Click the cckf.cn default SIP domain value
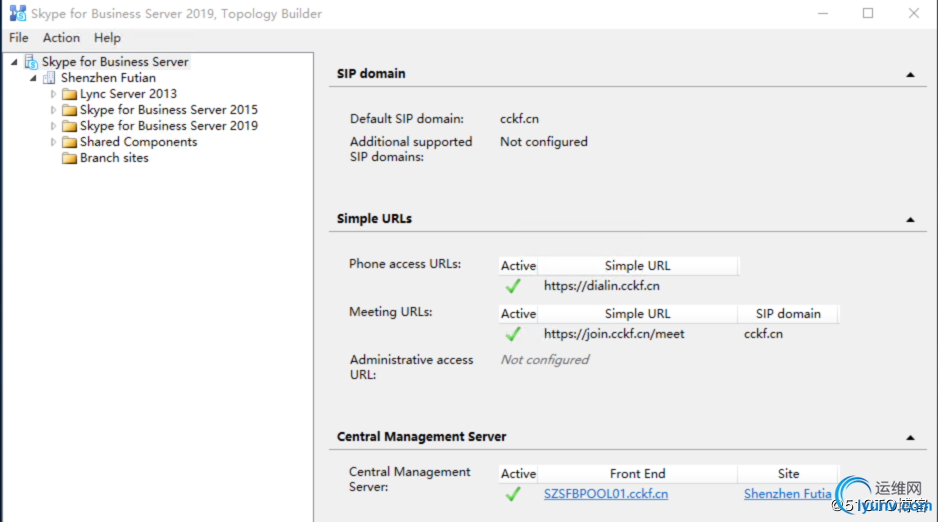The image size is (938, 522). (x=519, y=119)
